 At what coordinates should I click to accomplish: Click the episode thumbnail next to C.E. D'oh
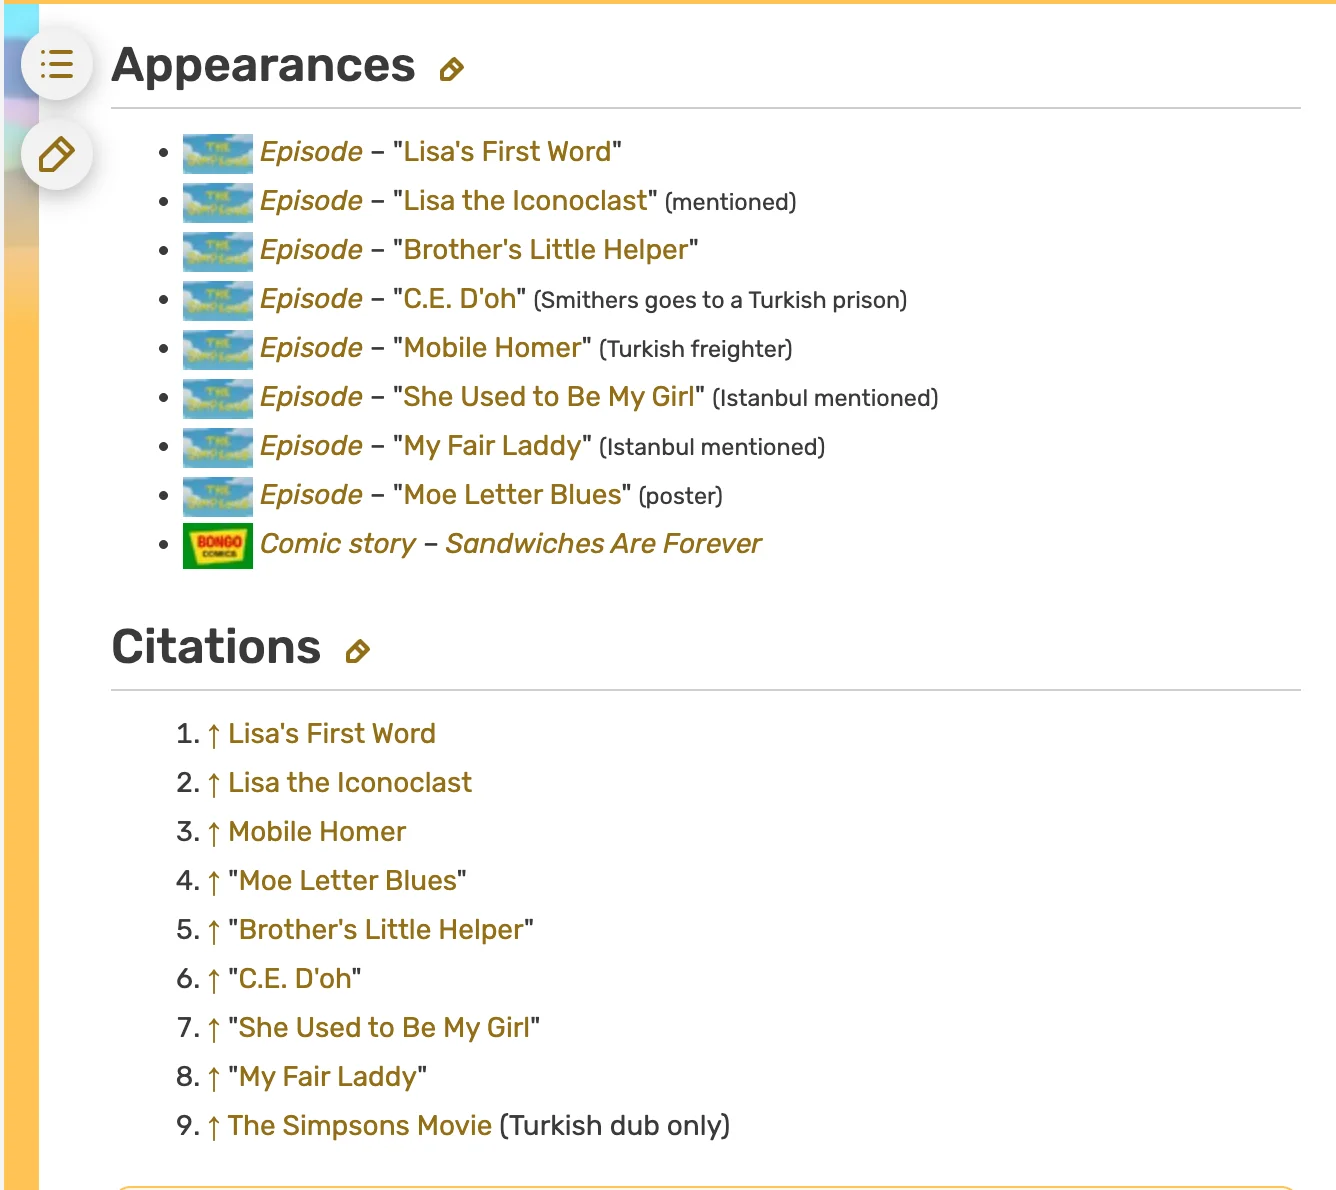pos(217,300)
